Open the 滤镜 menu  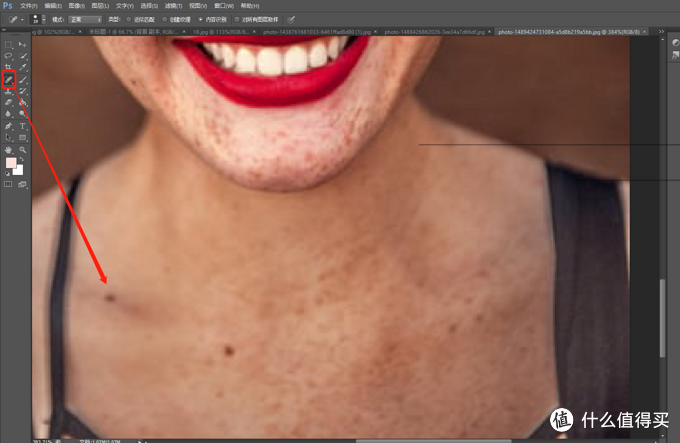(x=173, y=6)
